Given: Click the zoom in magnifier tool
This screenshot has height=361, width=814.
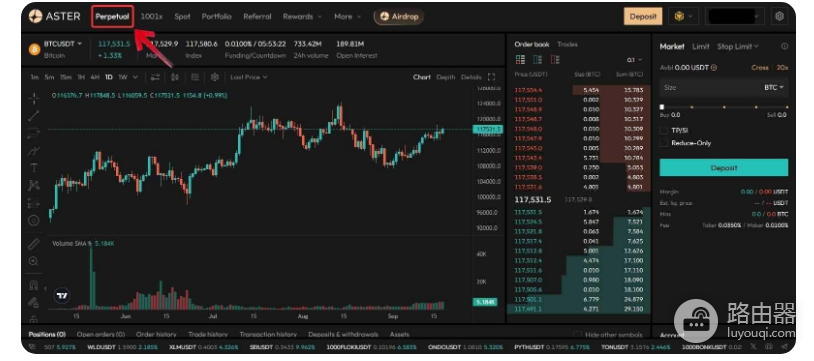Looking at the screenshot, I should (34, 261).
